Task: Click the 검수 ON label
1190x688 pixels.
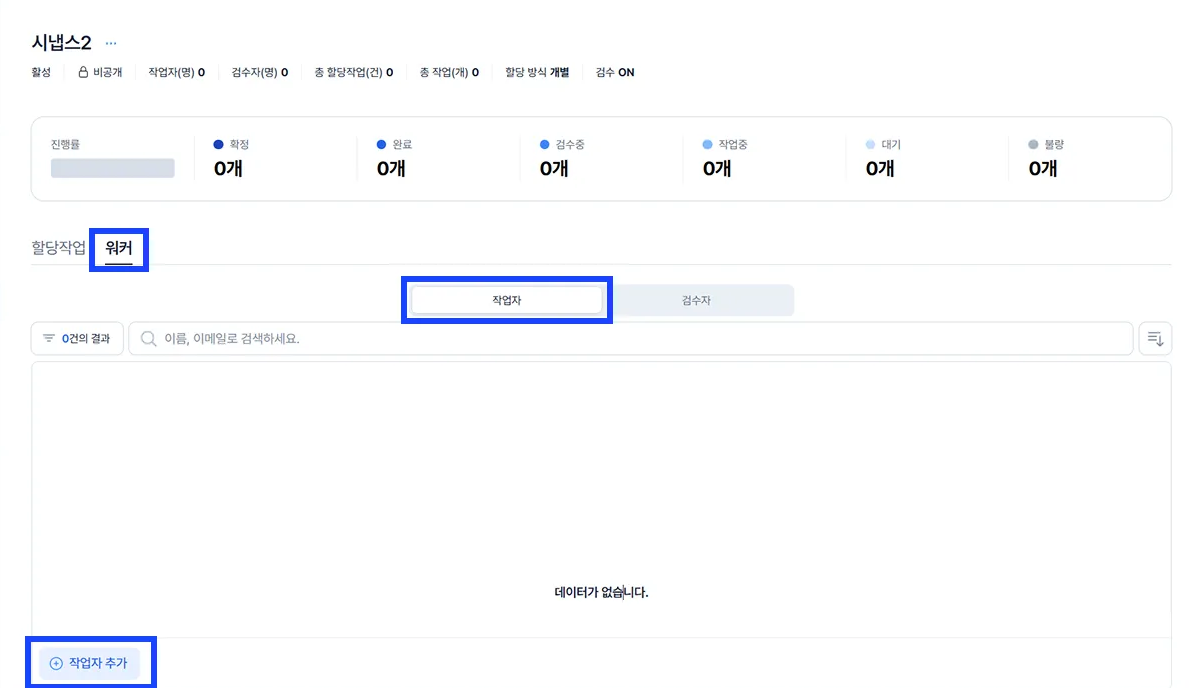Action: (615, 72)
